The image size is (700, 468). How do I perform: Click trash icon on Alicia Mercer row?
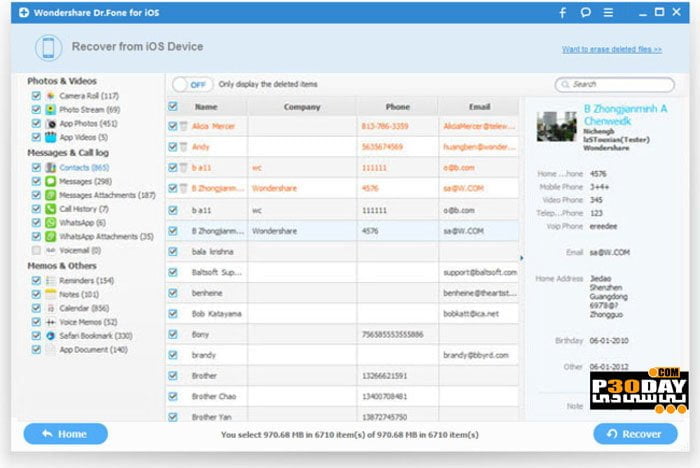pyautogui.click(x=183, y=126)
